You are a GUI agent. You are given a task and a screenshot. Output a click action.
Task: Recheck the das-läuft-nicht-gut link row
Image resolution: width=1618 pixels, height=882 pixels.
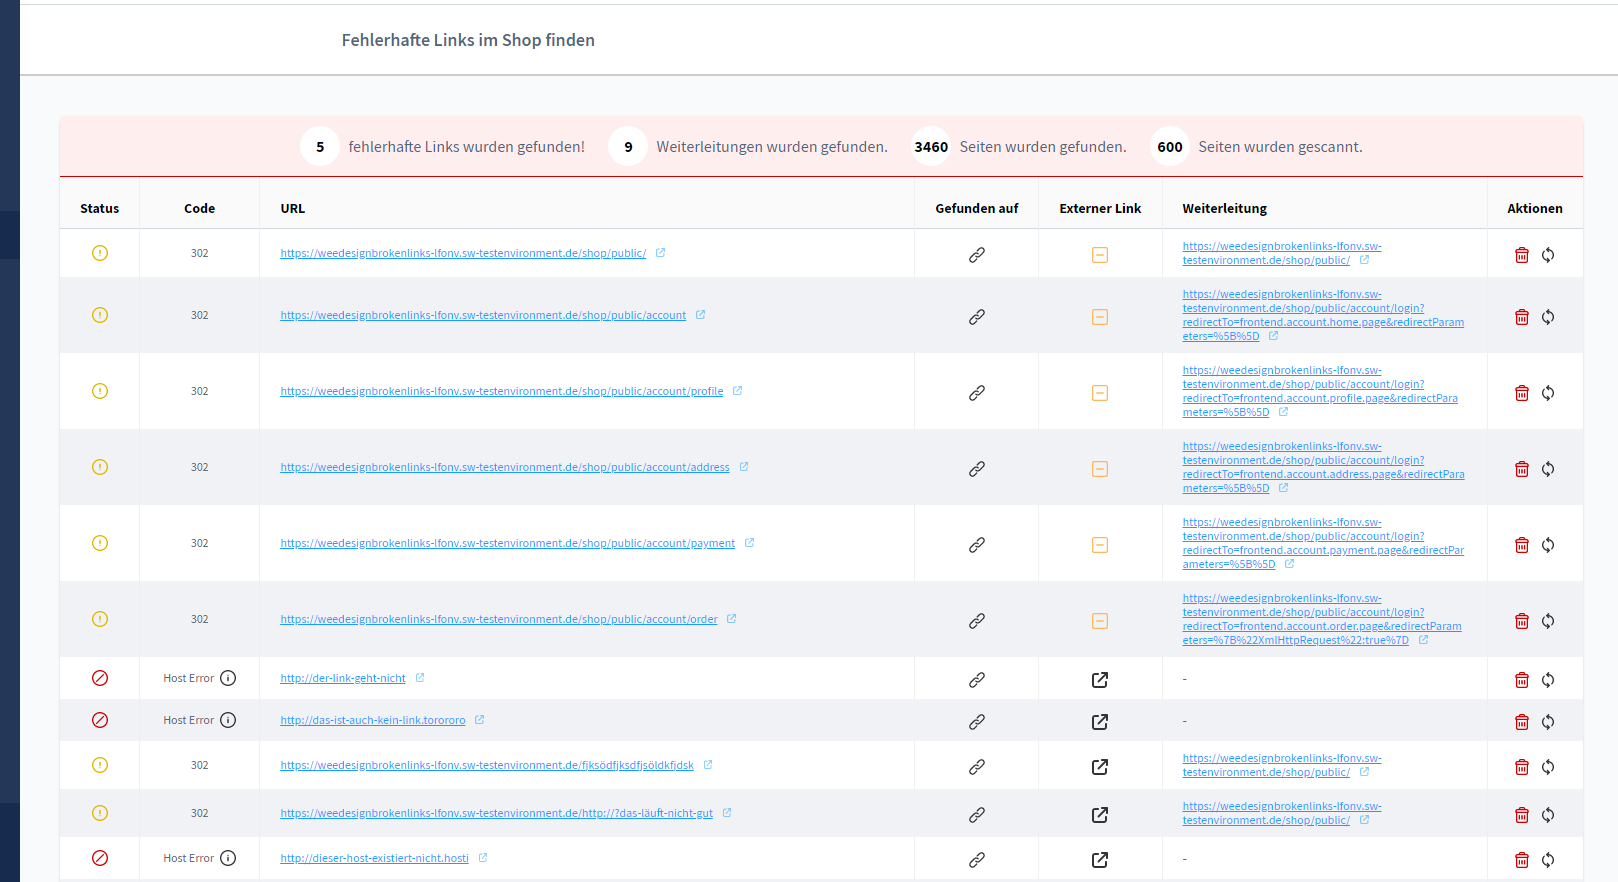1548,815
